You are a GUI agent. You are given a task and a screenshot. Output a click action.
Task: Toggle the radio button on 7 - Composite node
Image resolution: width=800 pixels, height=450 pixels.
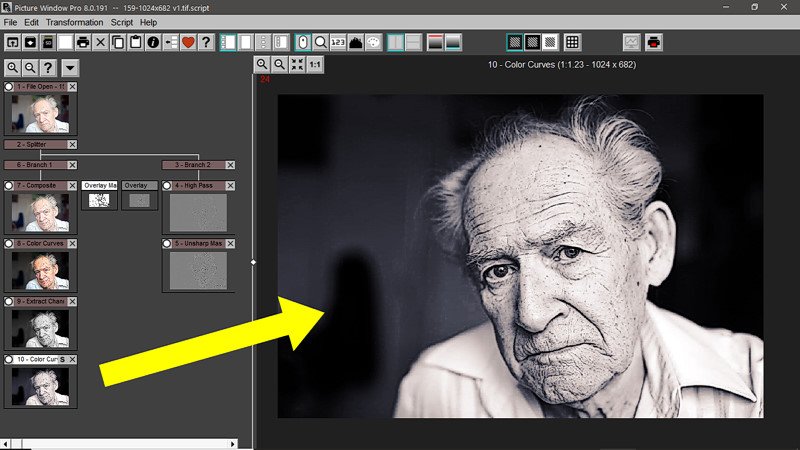pos(9,186)
